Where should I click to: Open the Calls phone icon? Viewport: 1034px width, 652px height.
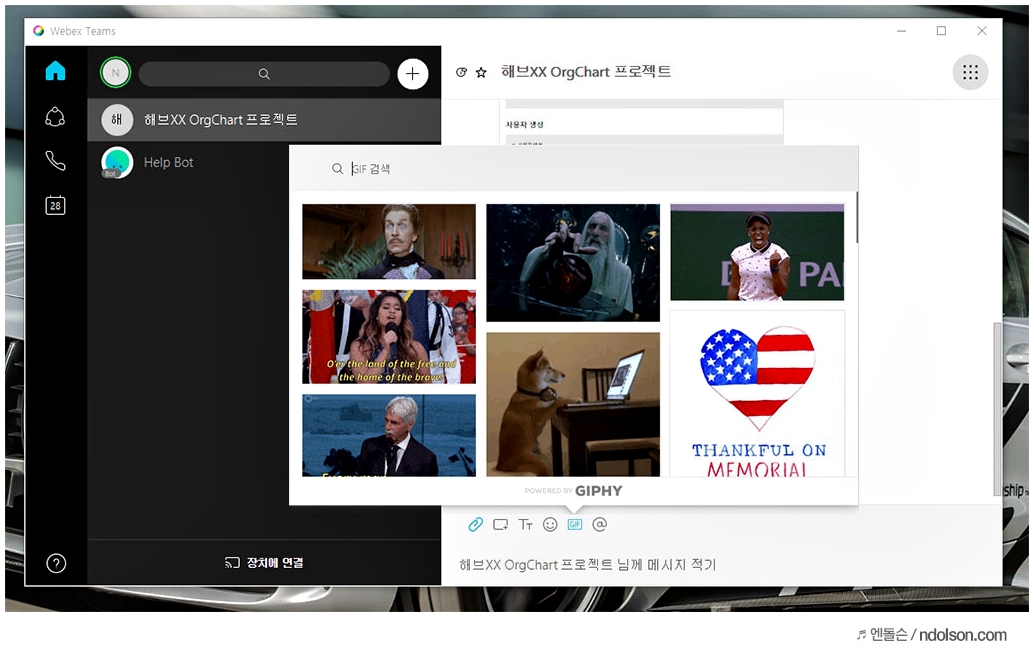(x=55, y=160)
